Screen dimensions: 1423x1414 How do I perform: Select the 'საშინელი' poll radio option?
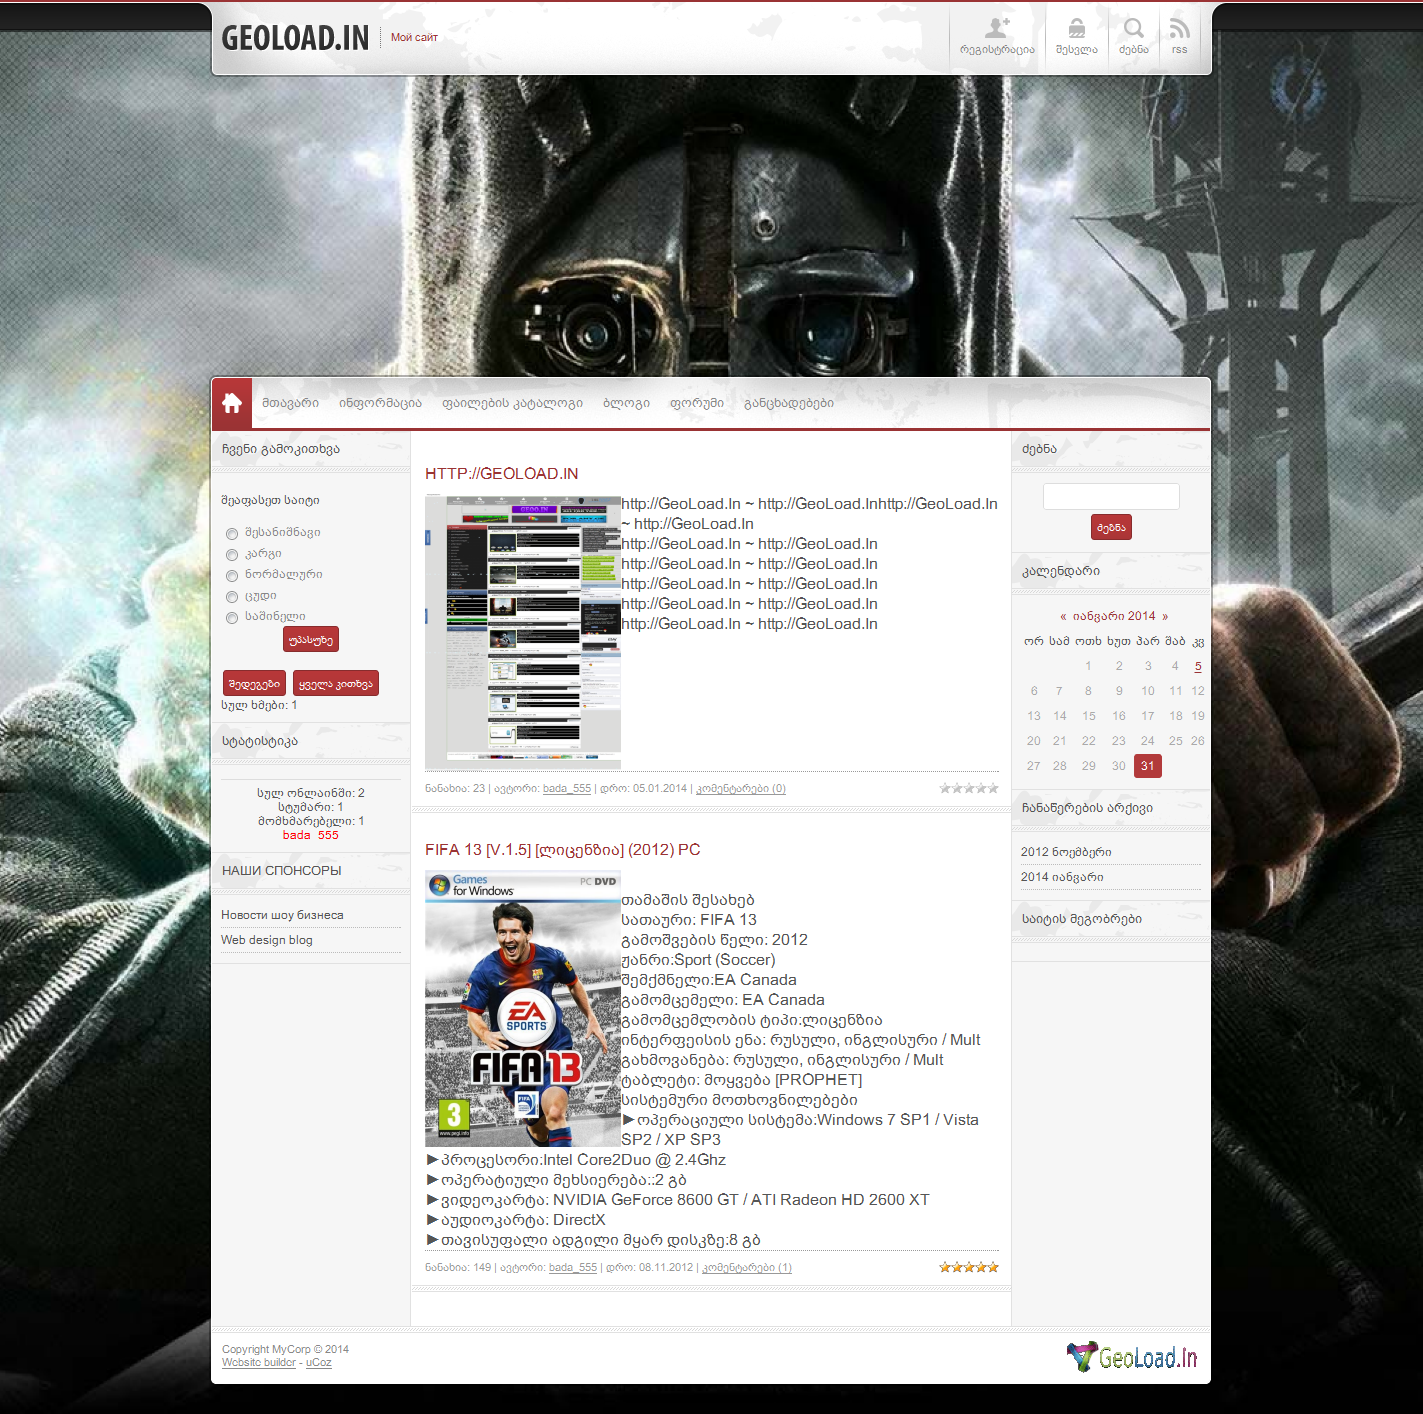click(x=232, y=618)
